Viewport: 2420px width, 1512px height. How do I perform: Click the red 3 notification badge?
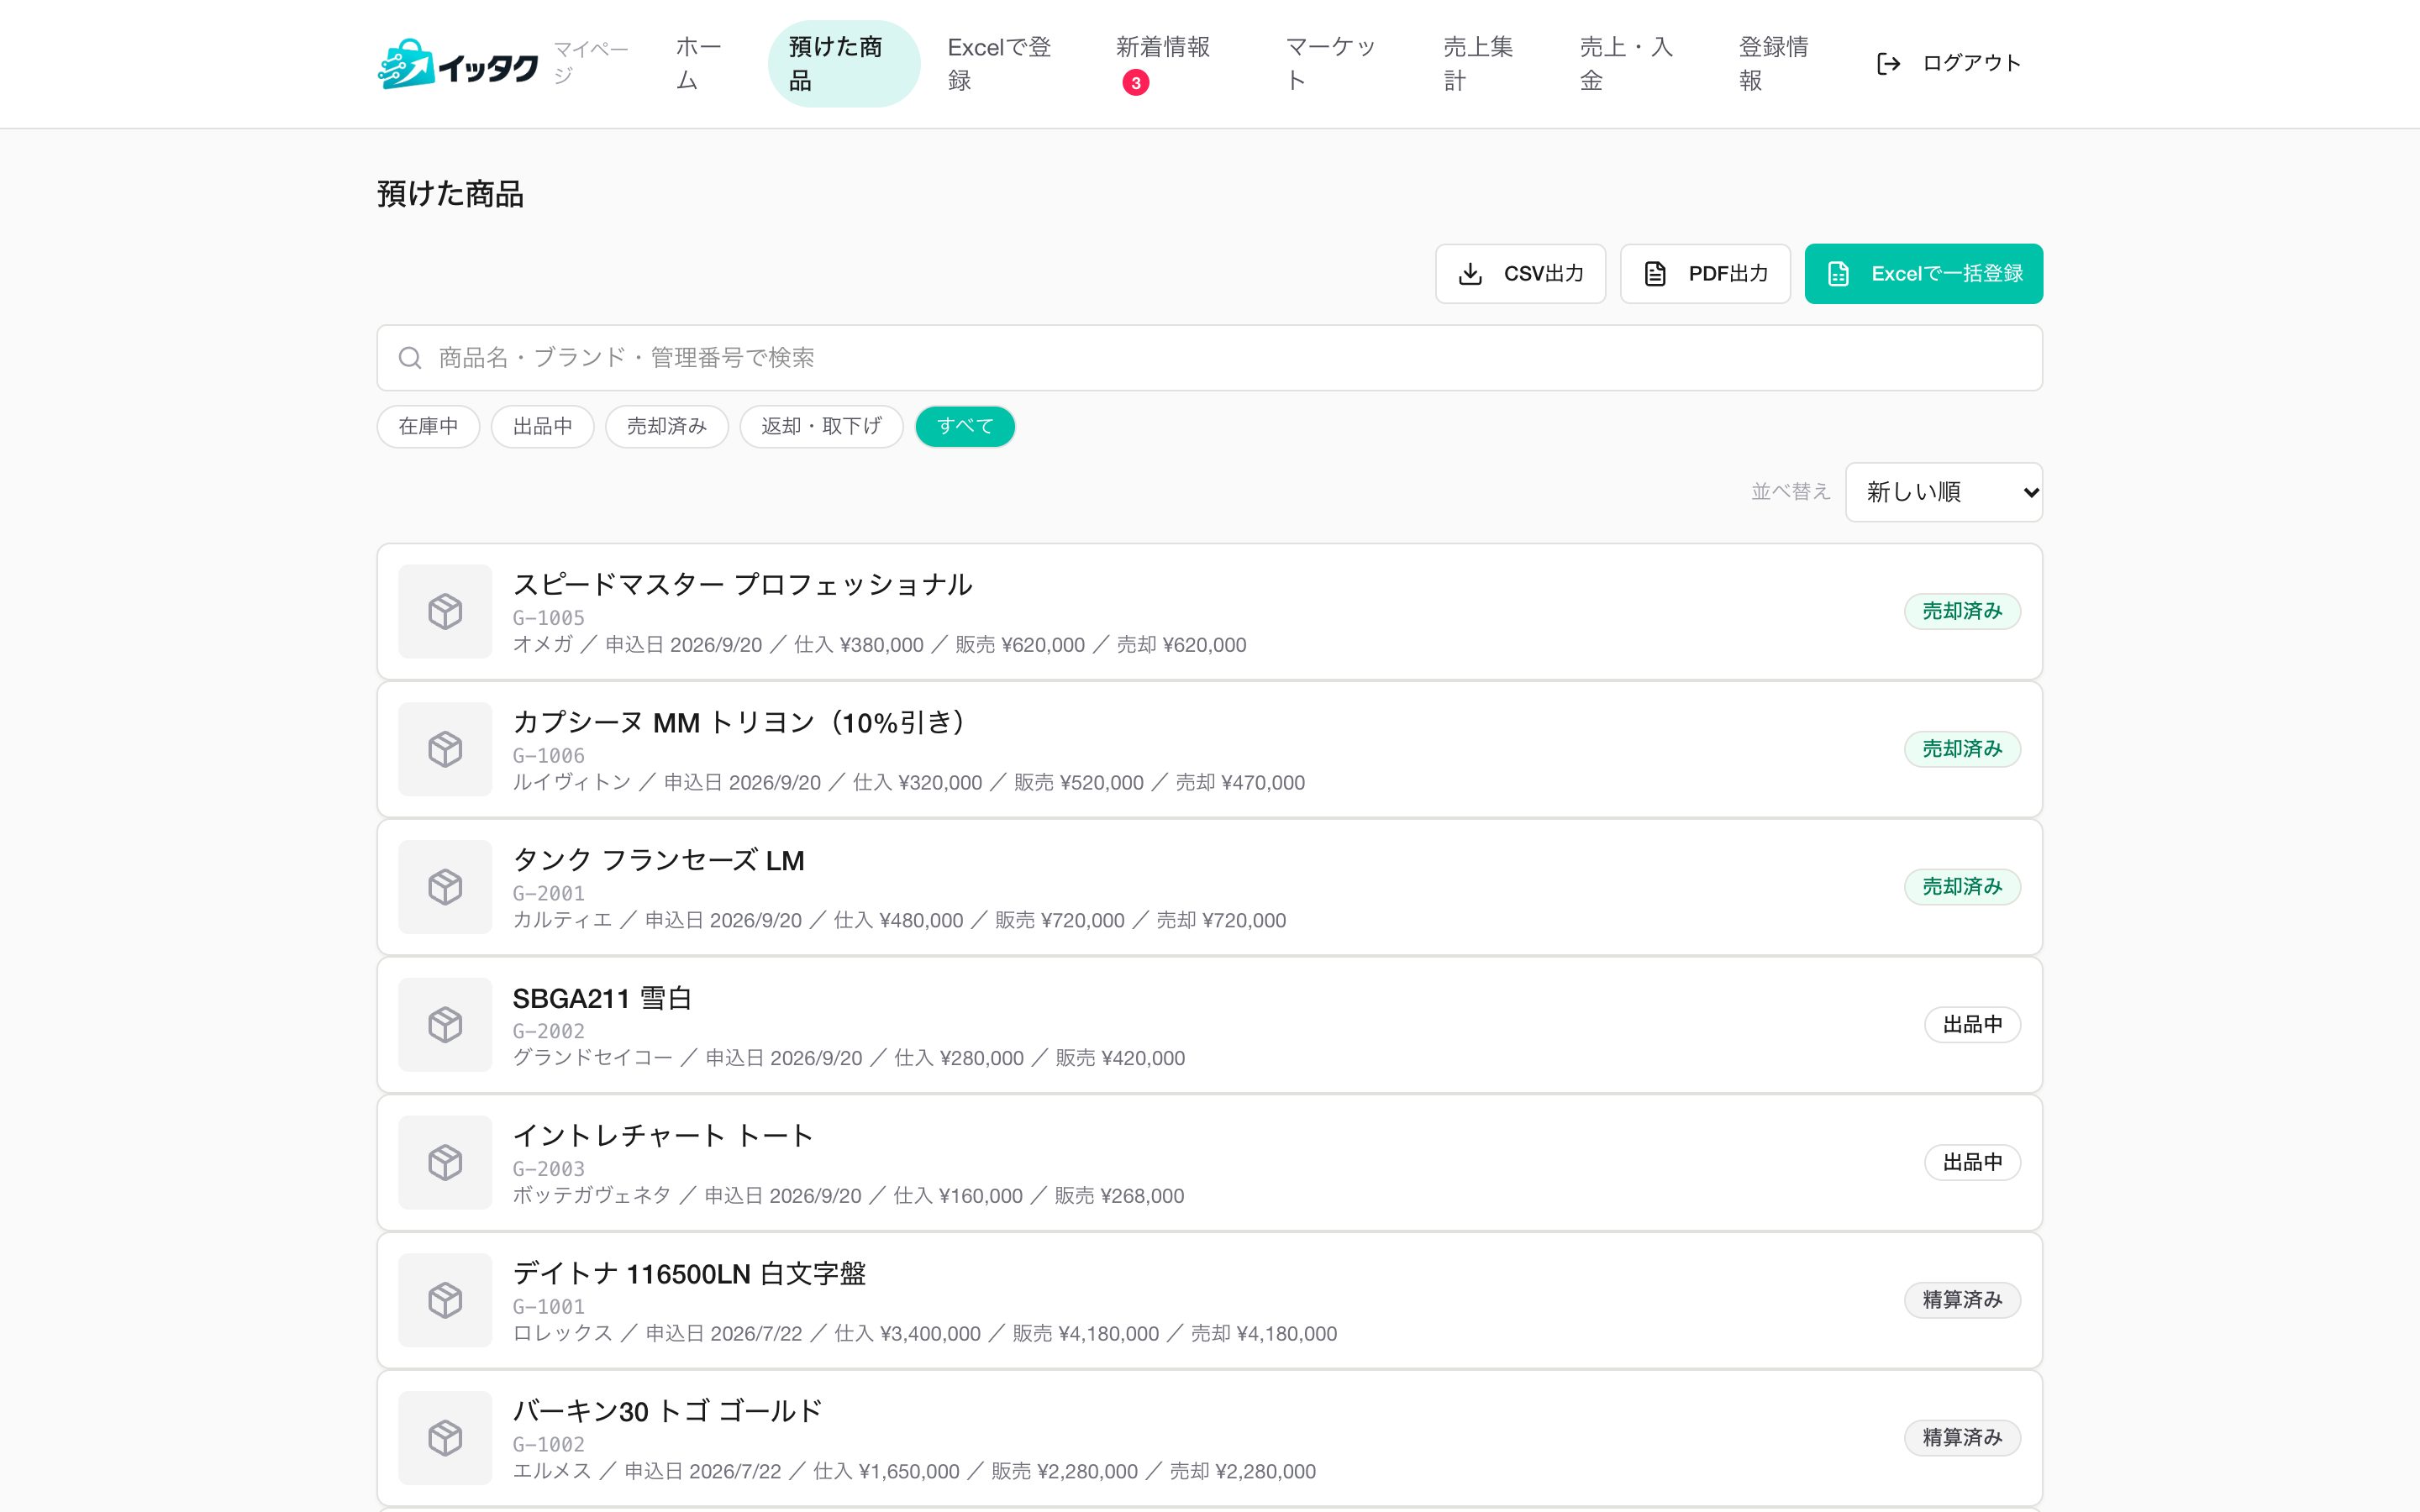click(x=1135, y=83)
